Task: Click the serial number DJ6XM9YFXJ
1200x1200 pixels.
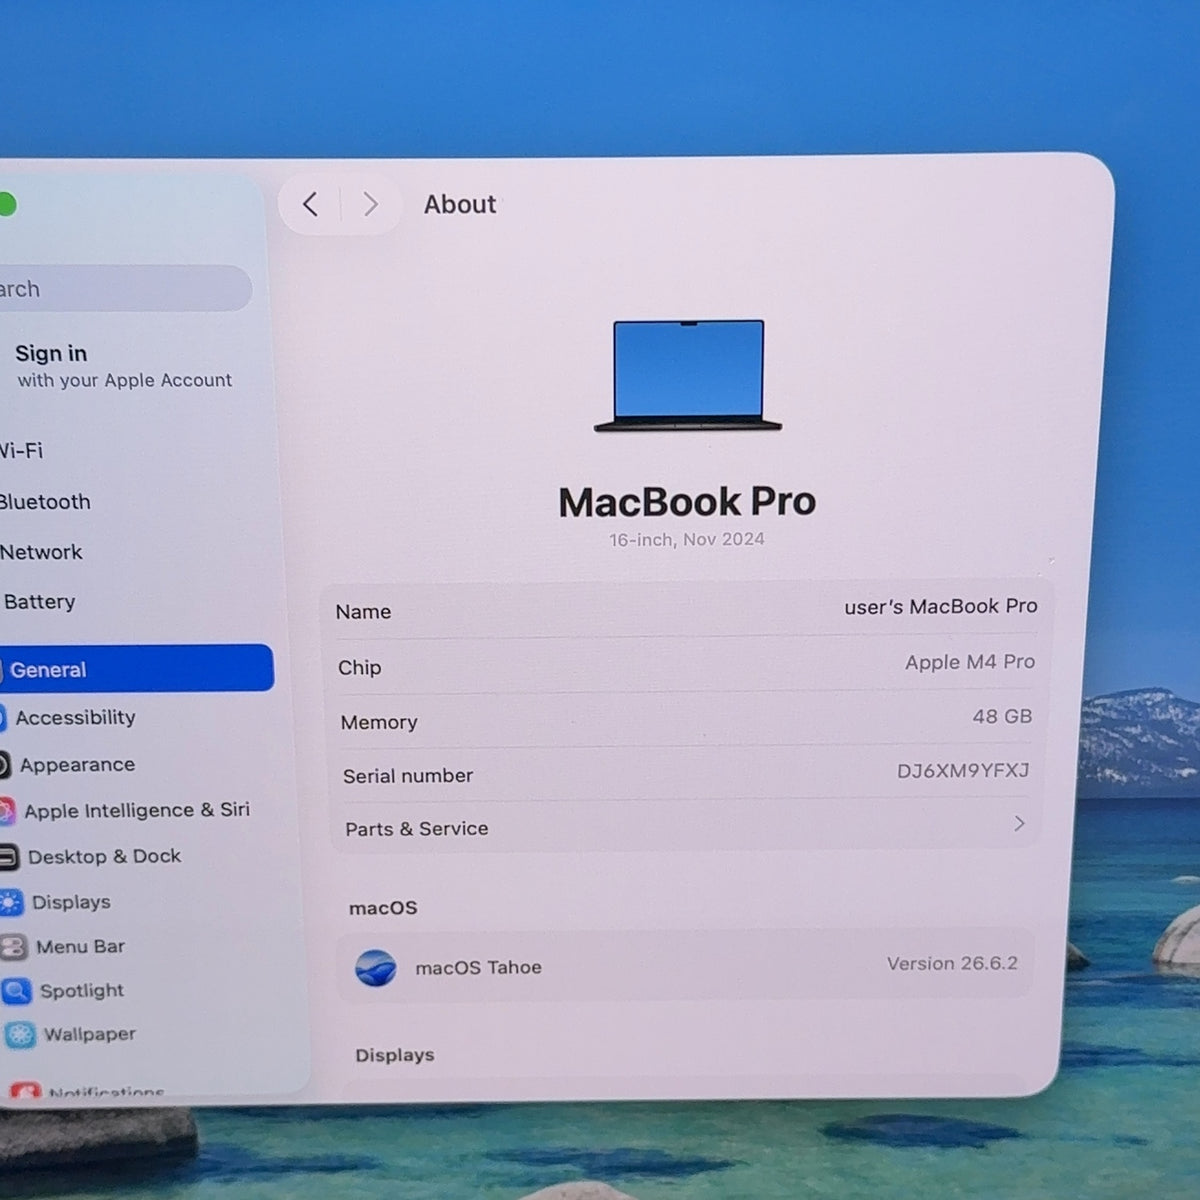Action: (963, 771)
